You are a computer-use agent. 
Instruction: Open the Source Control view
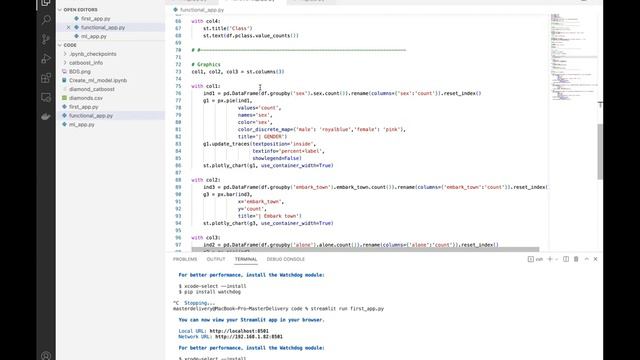(46, 39)
